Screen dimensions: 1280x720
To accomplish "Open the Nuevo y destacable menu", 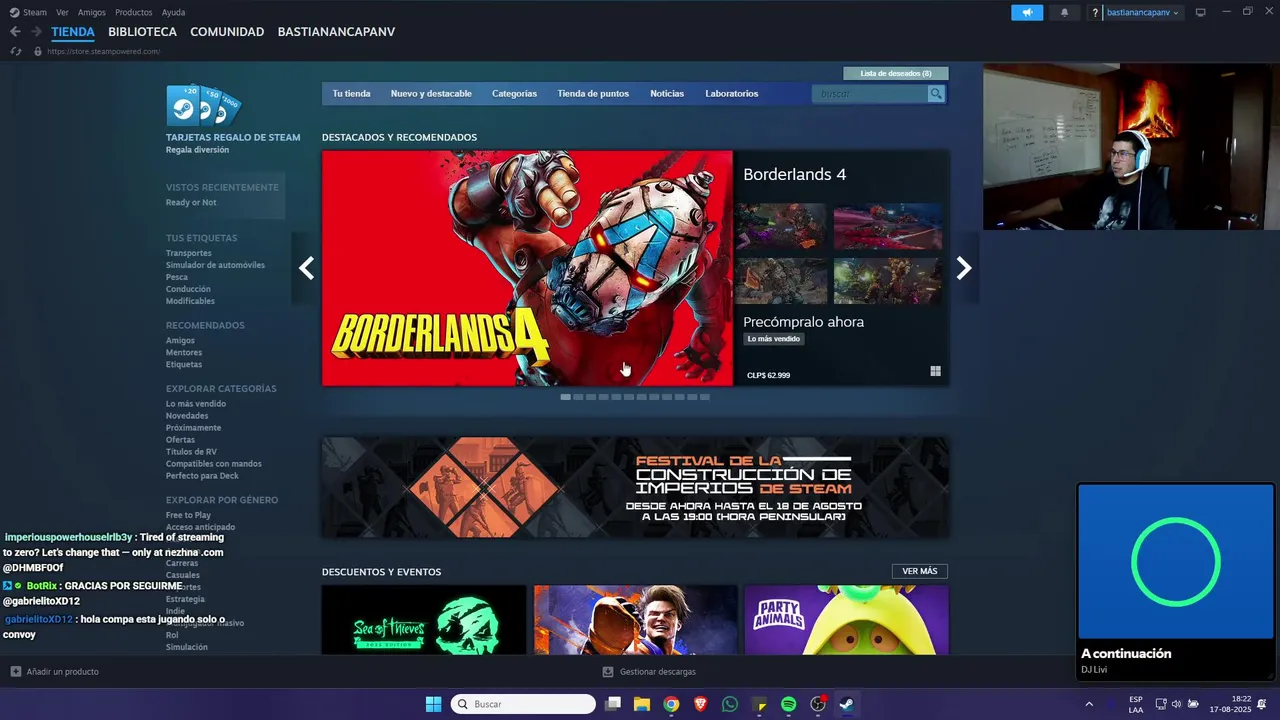I will coord(431,93).
